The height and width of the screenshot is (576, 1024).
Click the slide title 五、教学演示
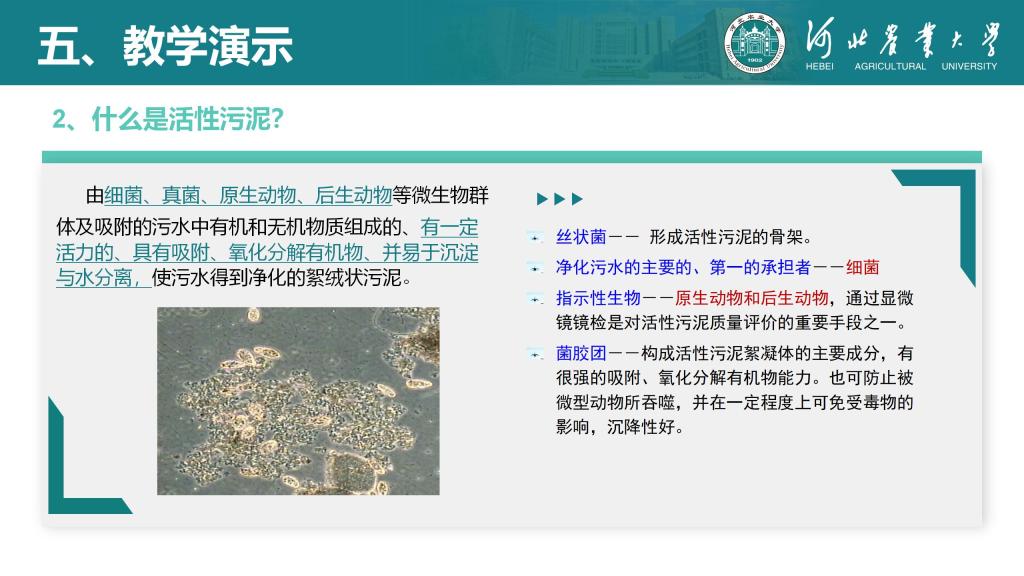pos(165,45)
